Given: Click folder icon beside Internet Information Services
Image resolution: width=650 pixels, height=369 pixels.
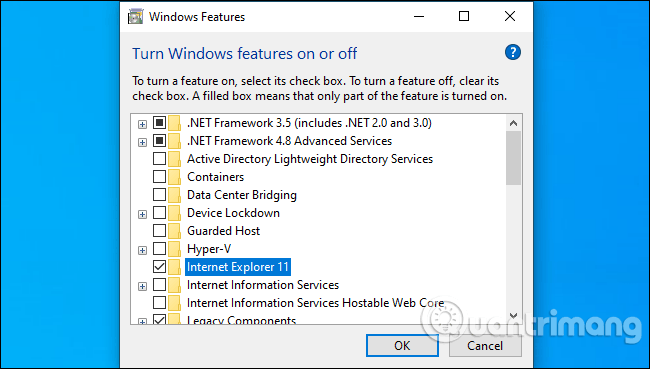Looking at the screenshot, I should pyautogui.click(x=175, y=285).
